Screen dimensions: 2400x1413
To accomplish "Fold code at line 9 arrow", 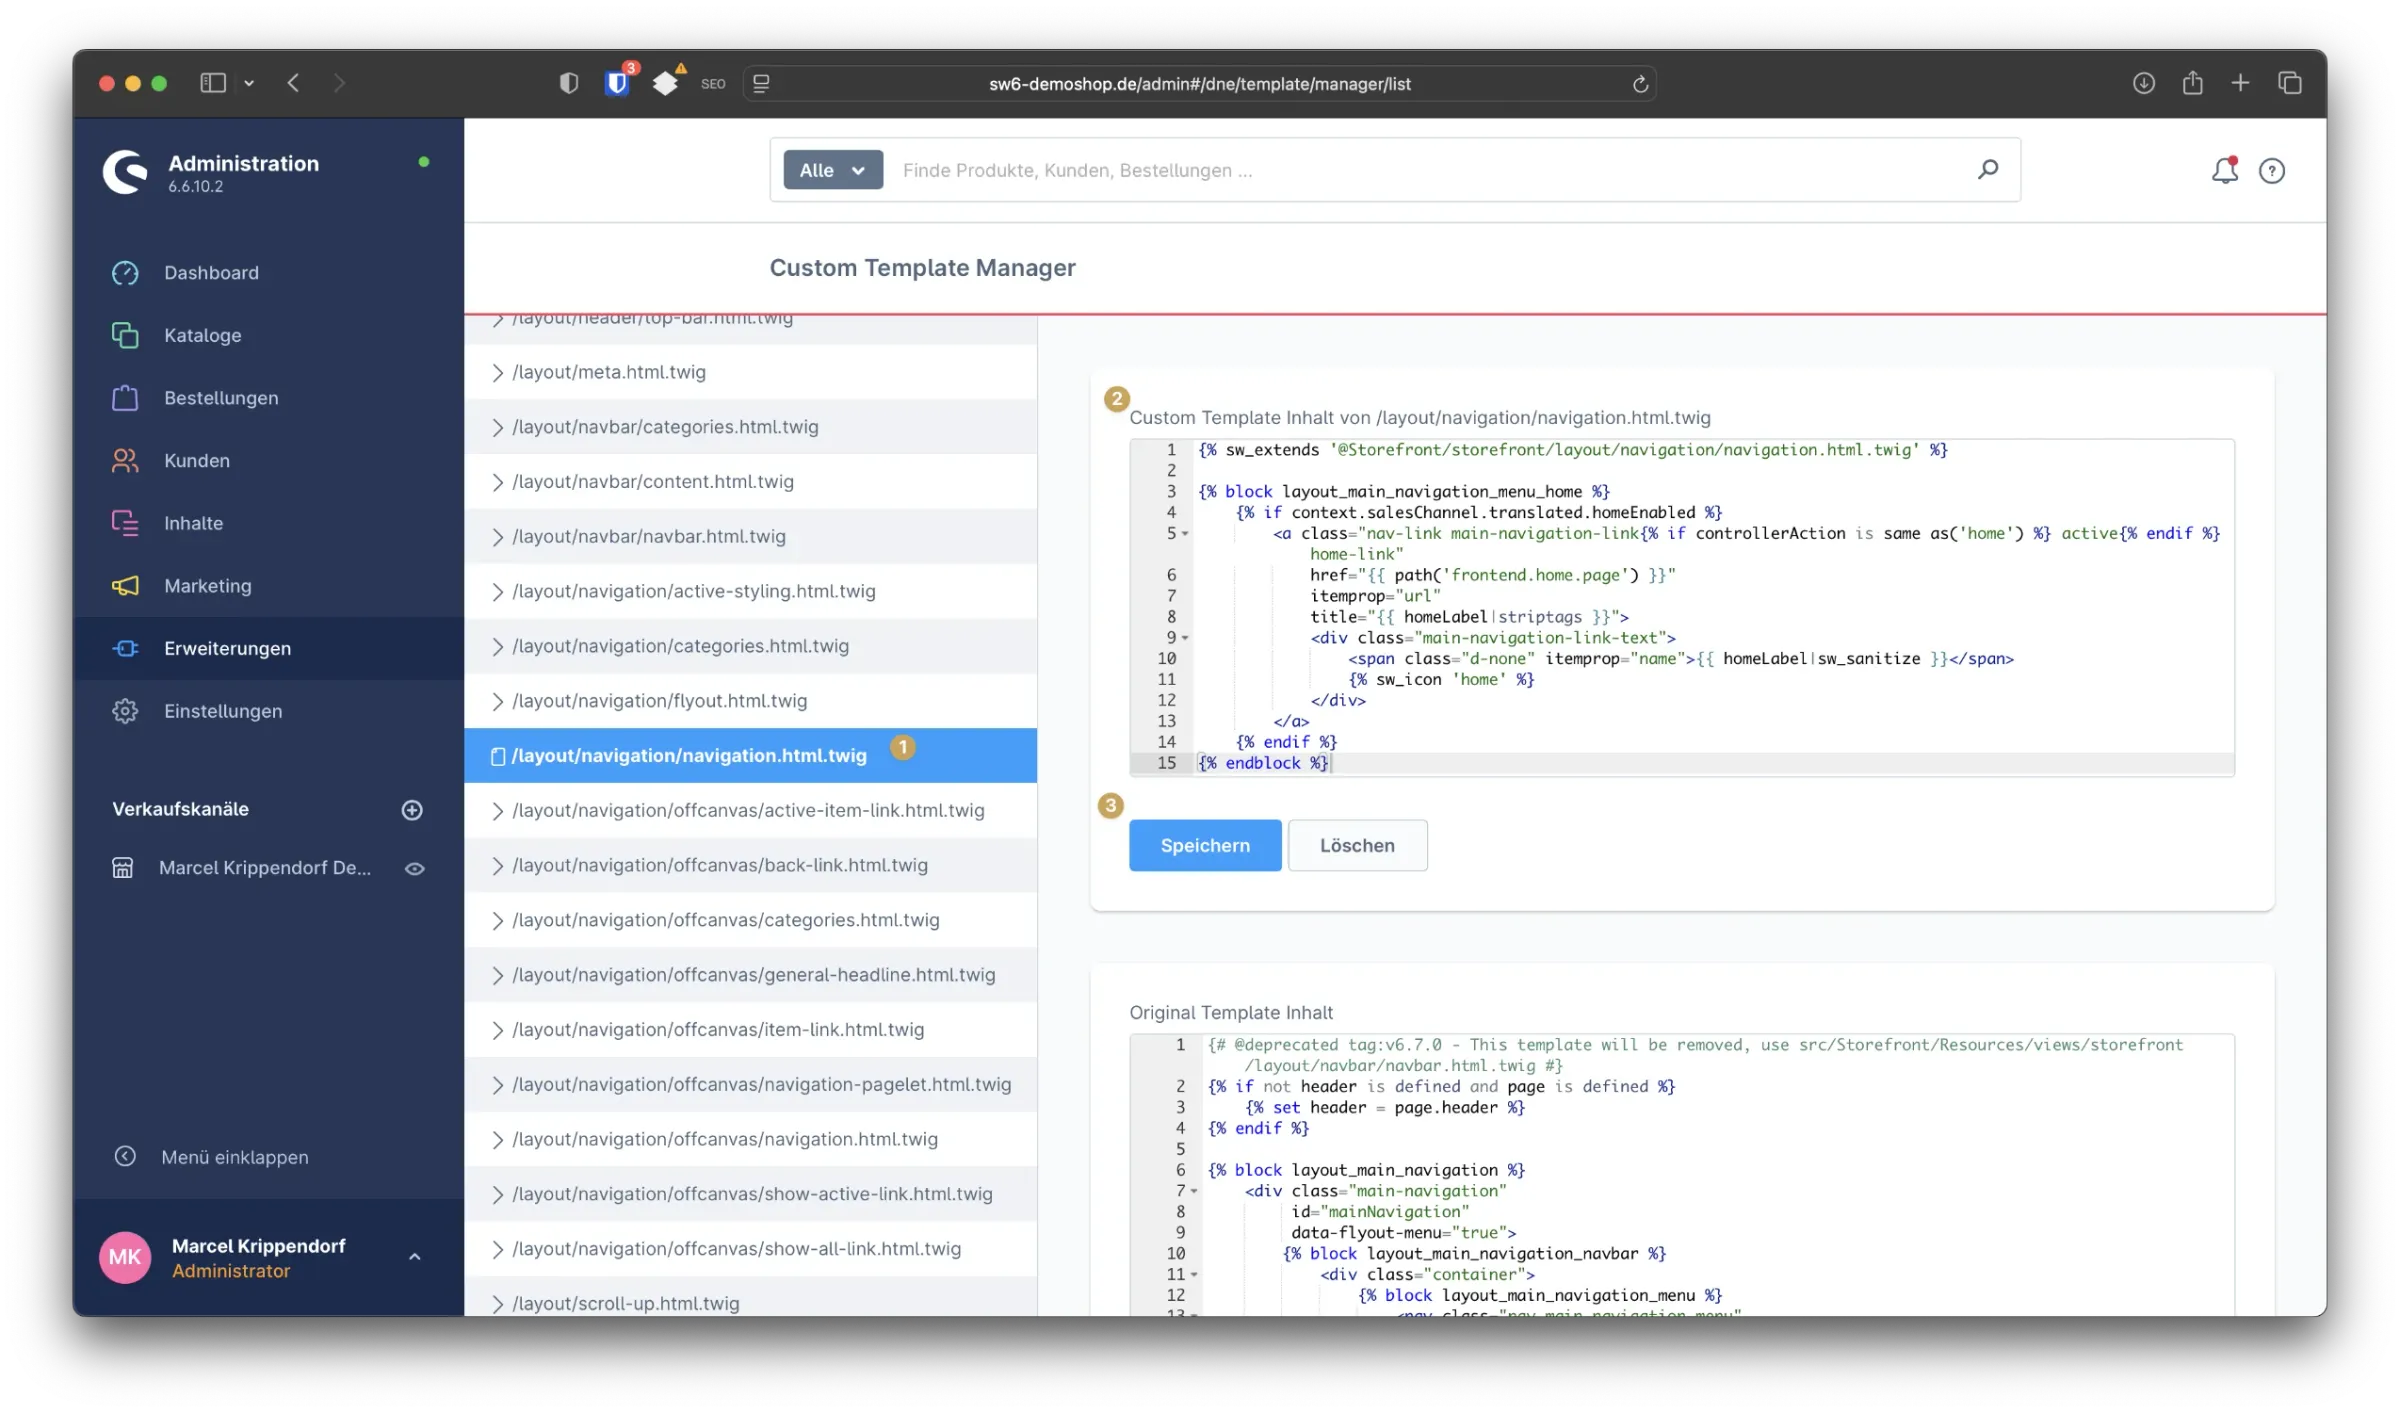I will click(1186, 638).
